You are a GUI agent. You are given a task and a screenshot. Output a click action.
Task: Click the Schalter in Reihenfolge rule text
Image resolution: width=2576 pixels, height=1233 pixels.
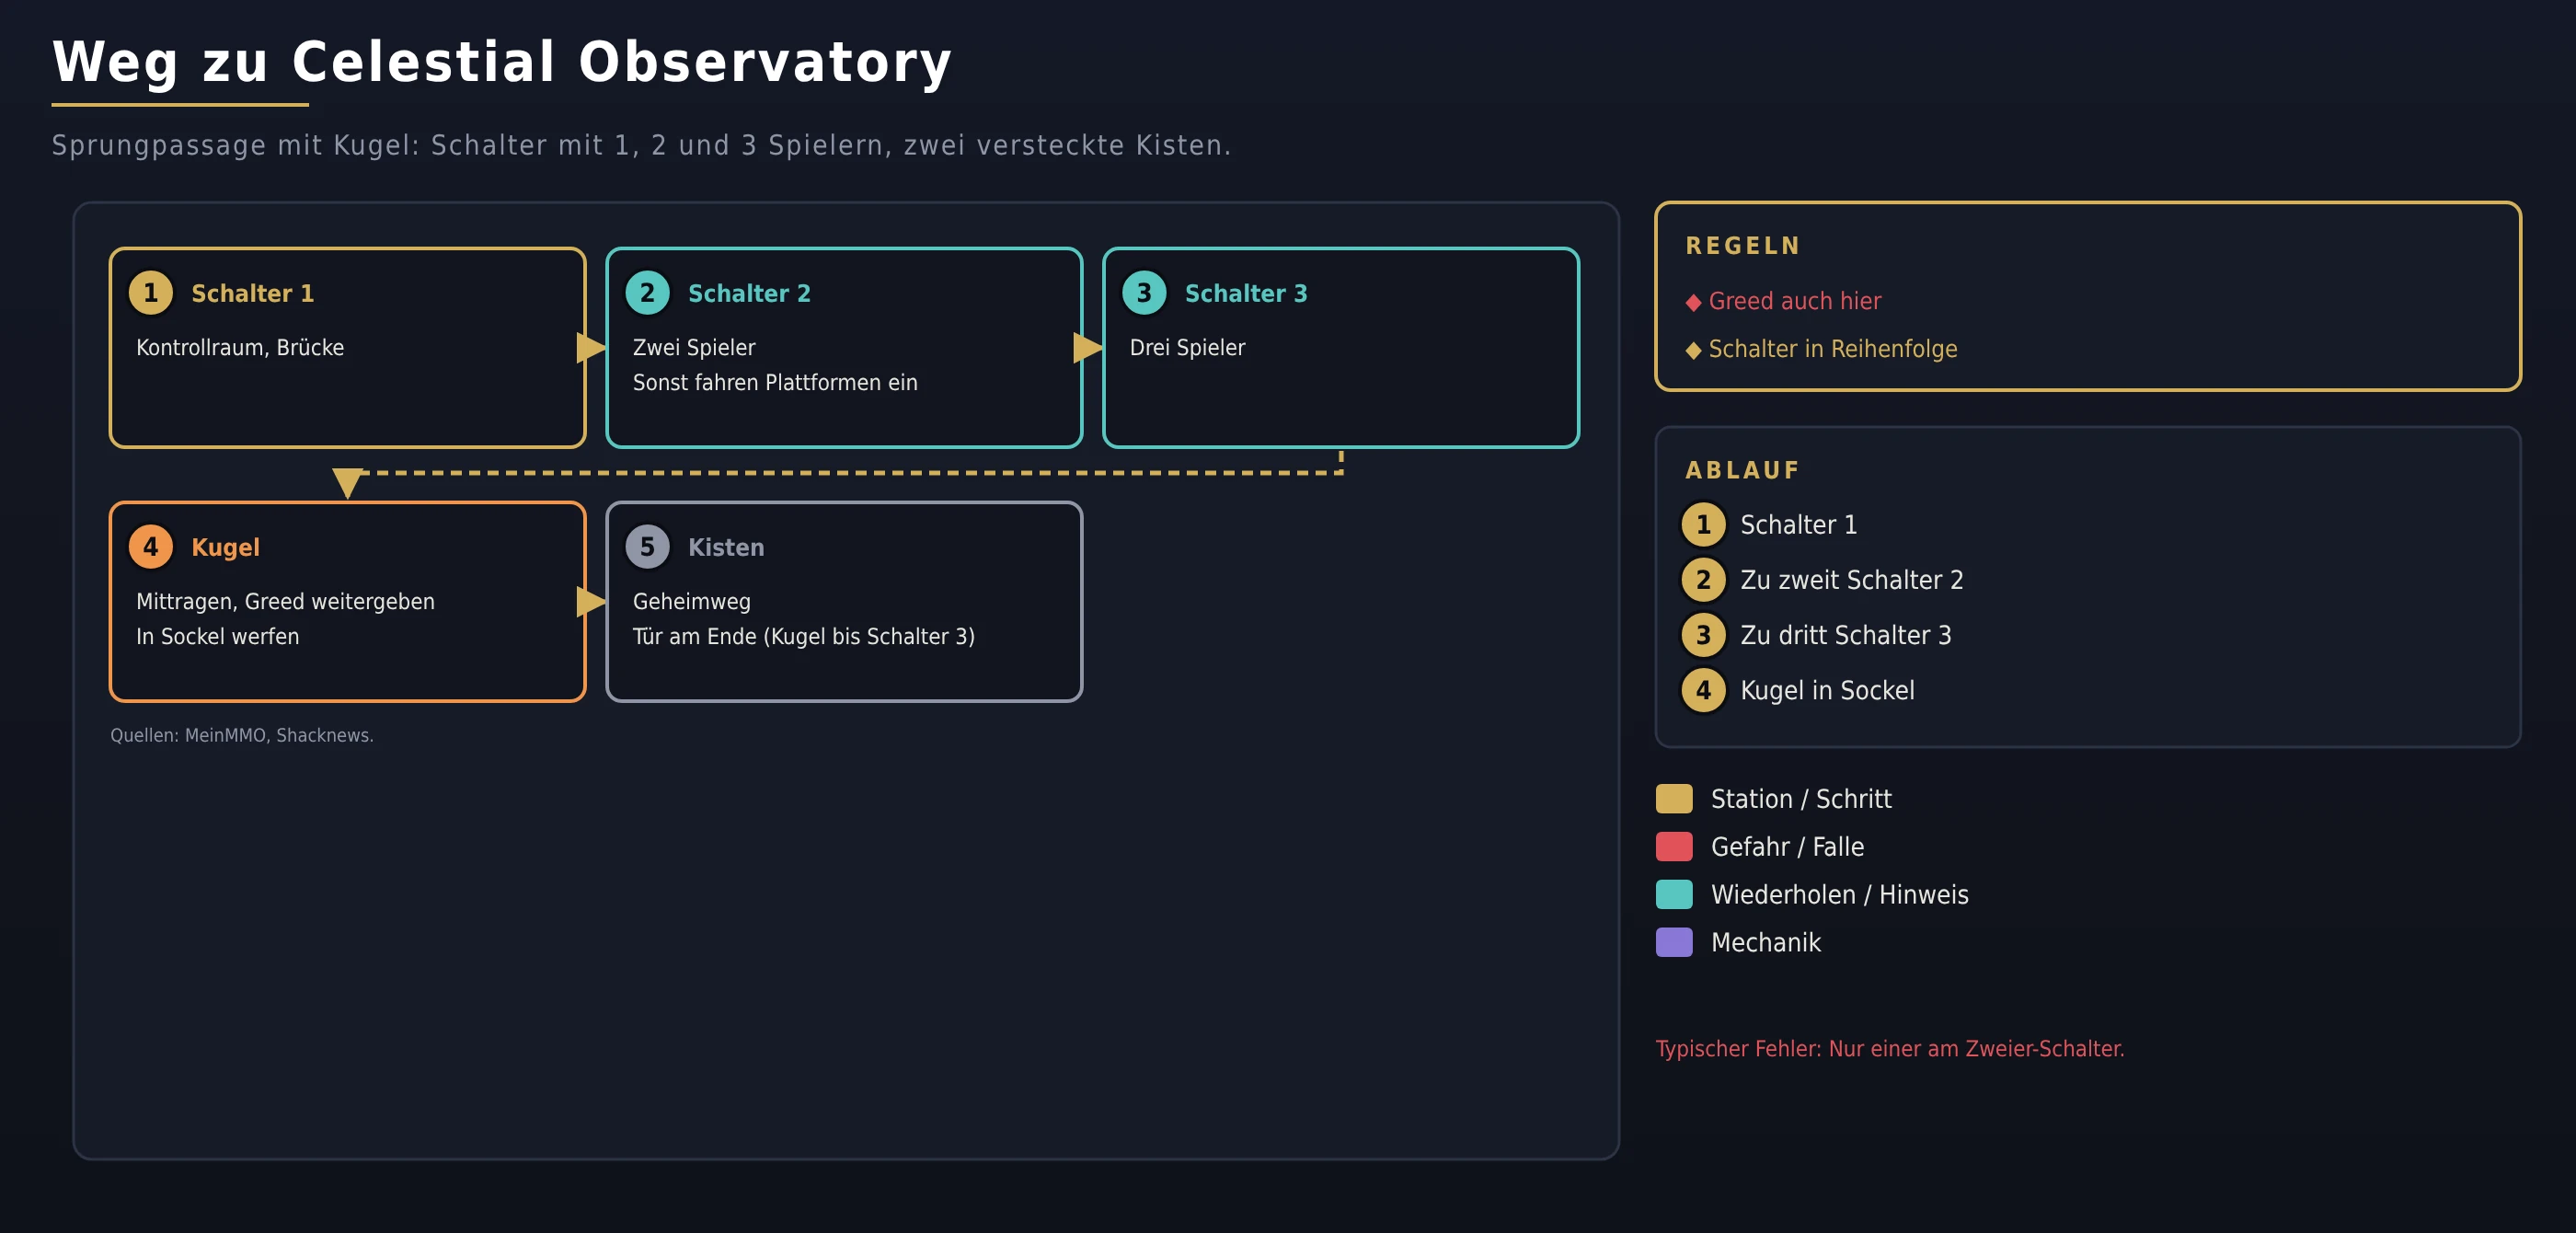[x=1833, y=349]
